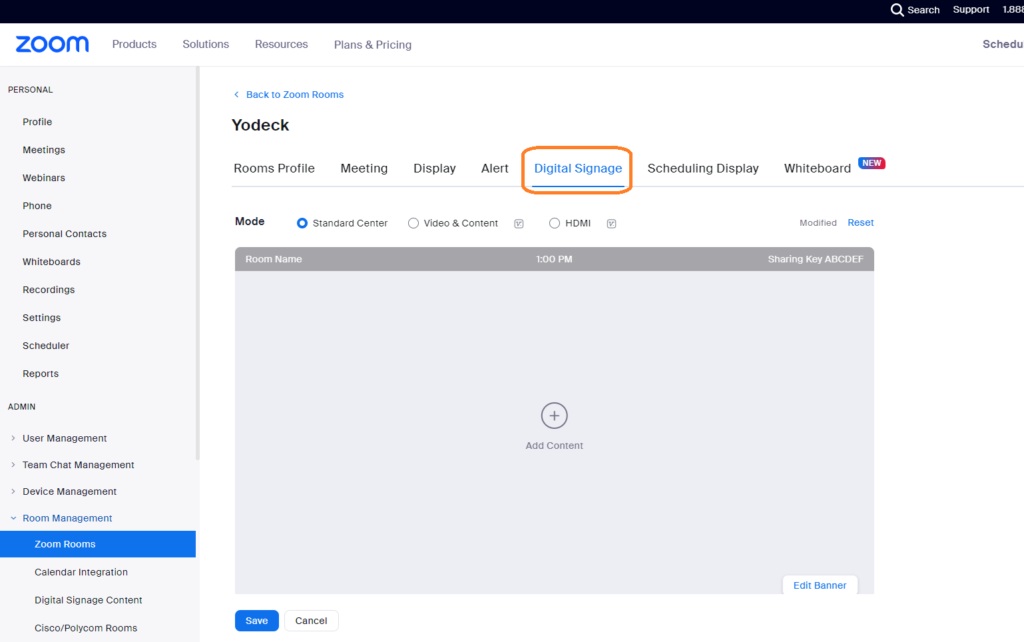Open the help tooltip beside HDMI
This screenshot has width=1024, height=642.
(x=611, y=223)
